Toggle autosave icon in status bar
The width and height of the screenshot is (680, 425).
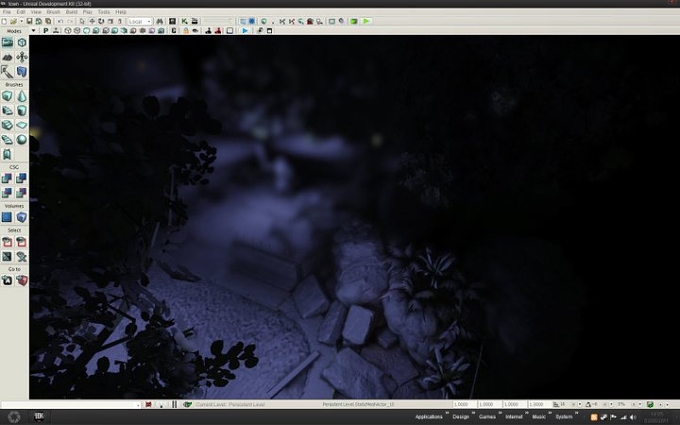650,405
